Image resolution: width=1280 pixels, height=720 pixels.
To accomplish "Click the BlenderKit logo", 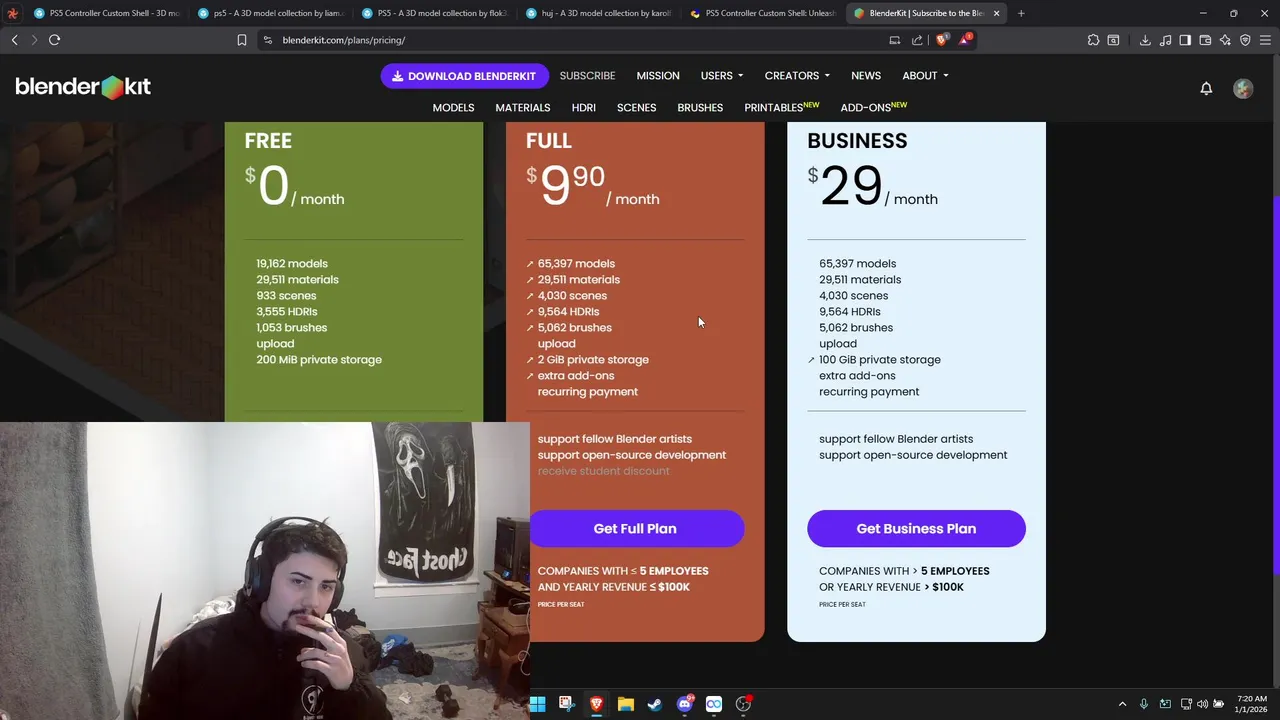I will pyautogui.click(x=83, y=87).
